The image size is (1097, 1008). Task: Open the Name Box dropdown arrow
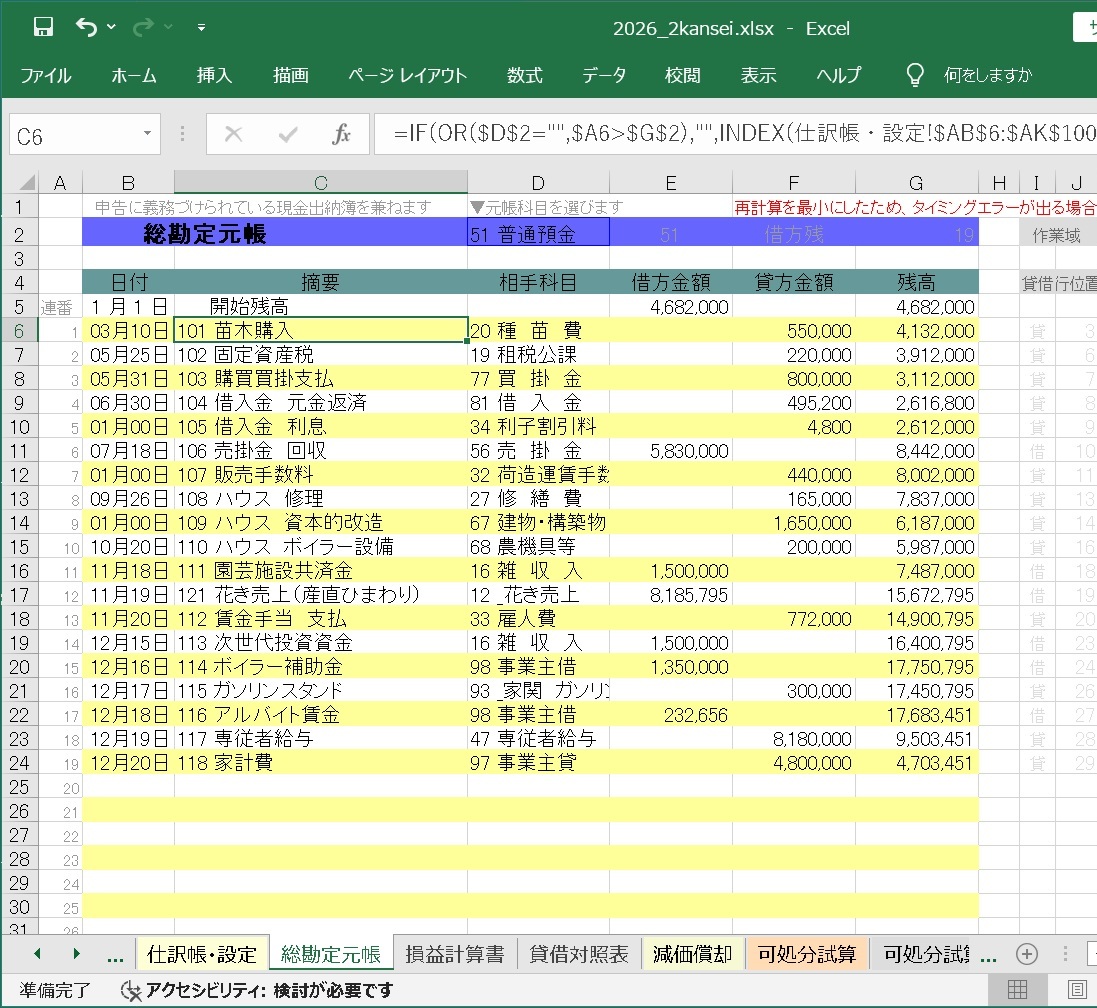[x=147, y=135]
